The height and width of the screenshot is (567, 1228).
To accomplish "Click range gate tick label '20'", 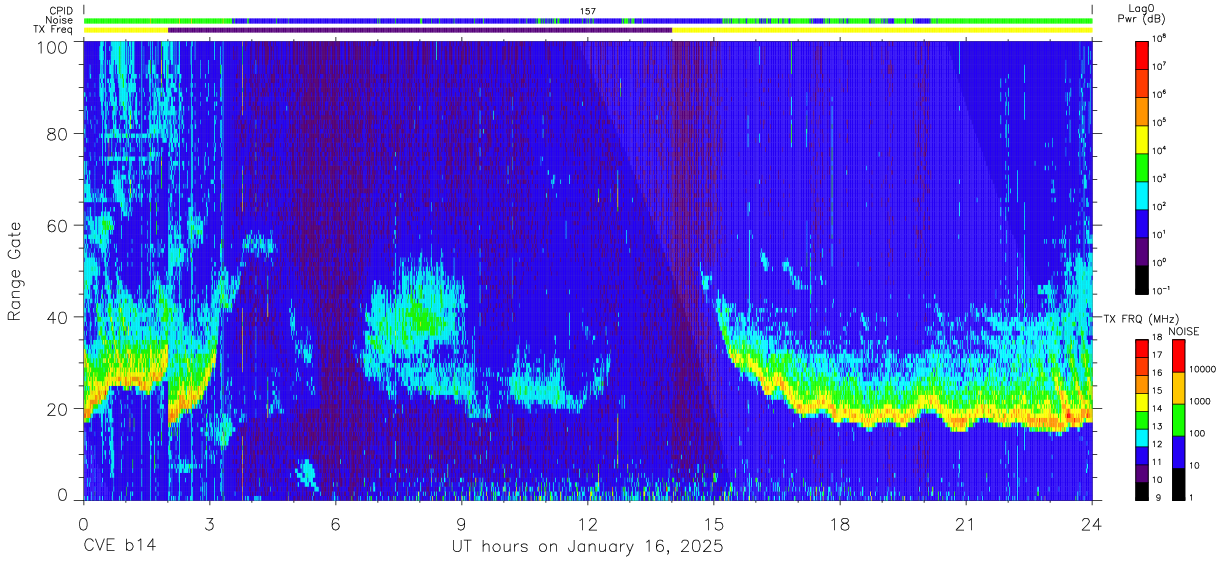I will point(58,409).
